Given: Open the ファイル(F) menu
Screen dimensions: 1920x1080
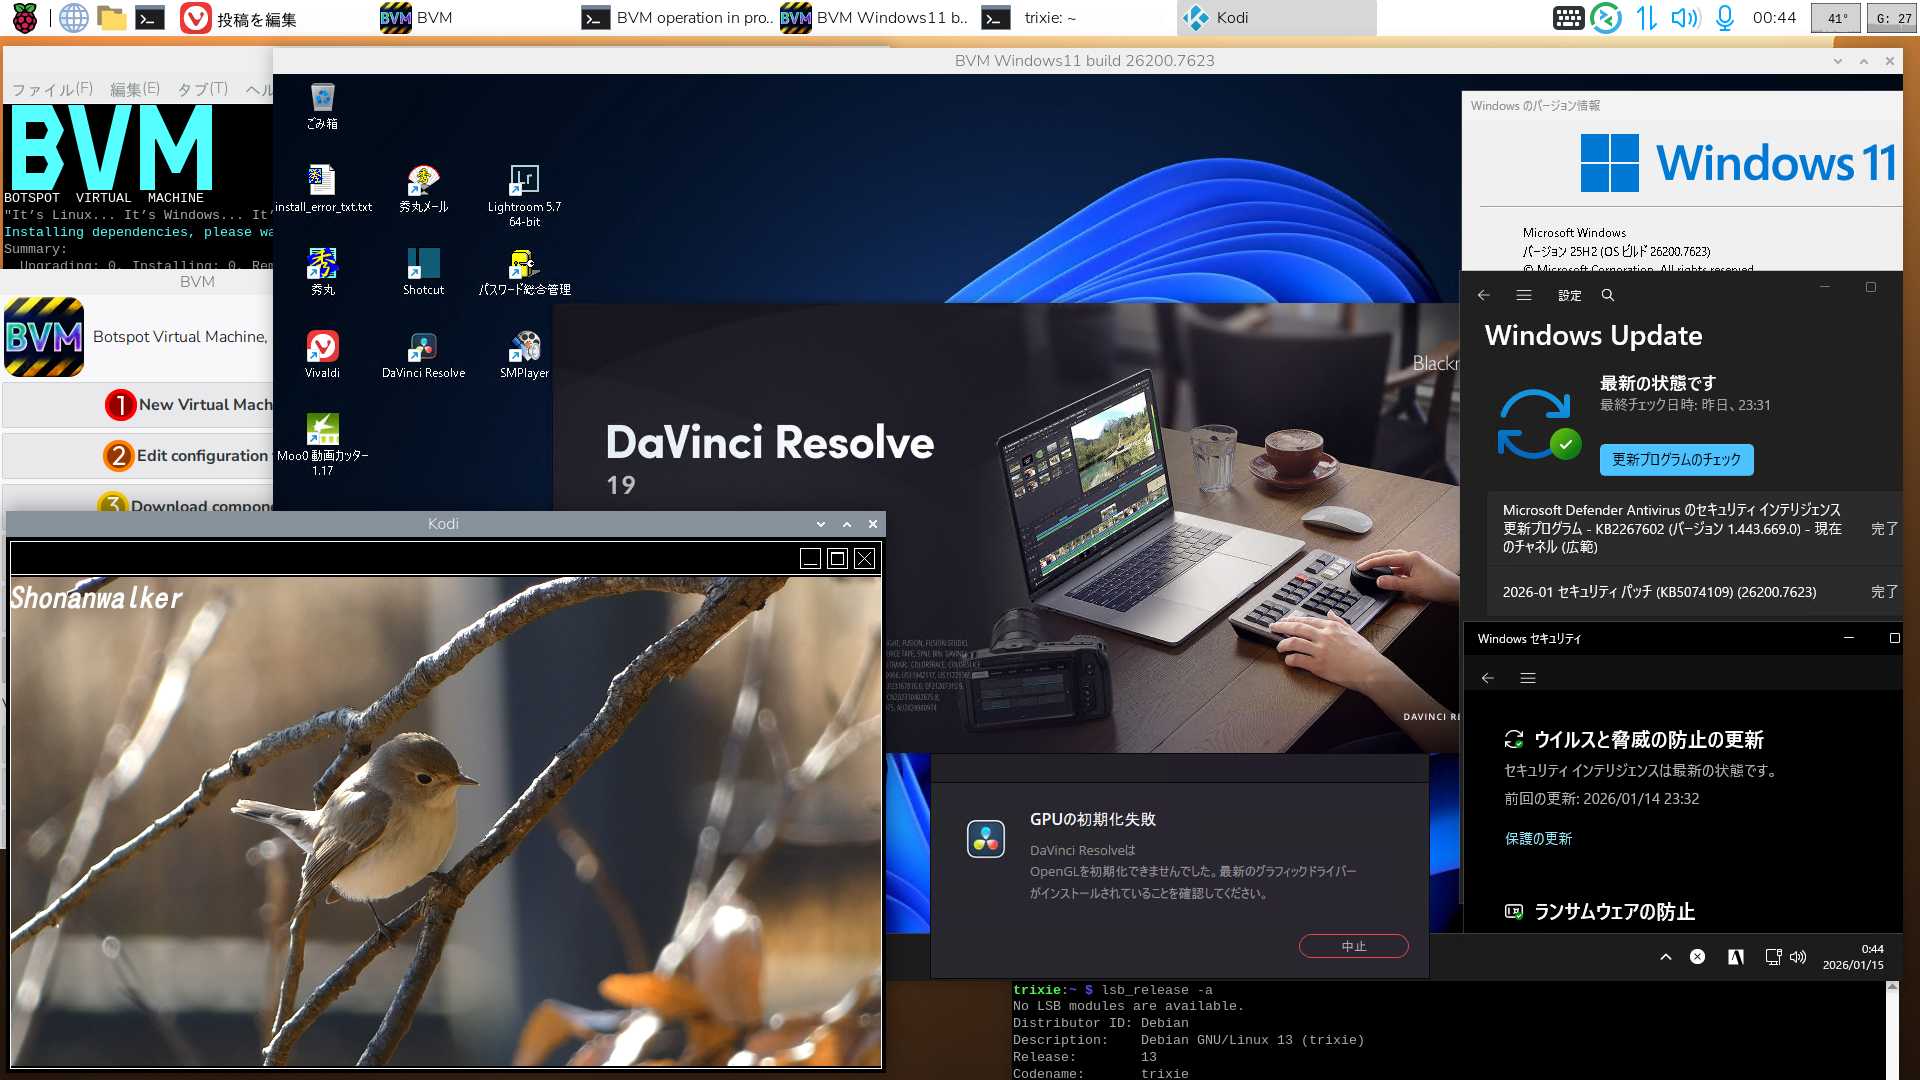Looking at the screenshot, I should (52, 89).
